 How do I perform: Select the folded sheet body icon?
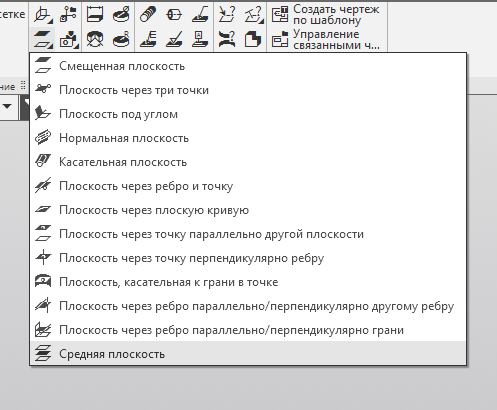tap(253, 39)
